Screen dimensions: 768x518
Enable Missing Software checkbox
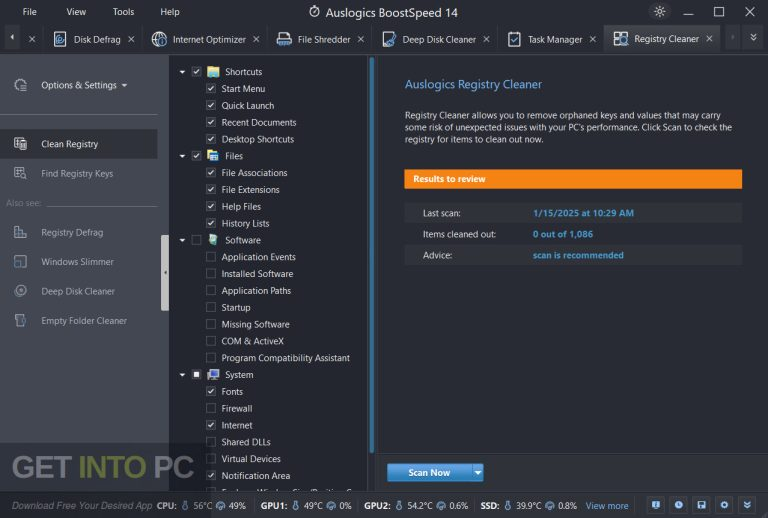tap(211, 324)
